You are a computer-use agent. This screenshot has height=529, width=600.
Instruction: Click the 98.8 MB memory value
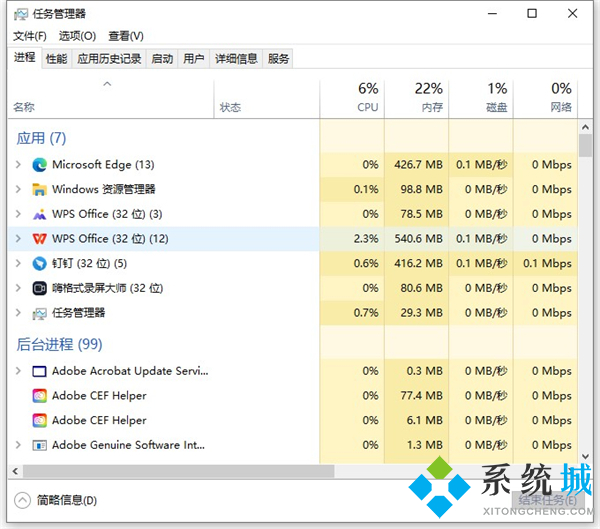click(422, 189)
